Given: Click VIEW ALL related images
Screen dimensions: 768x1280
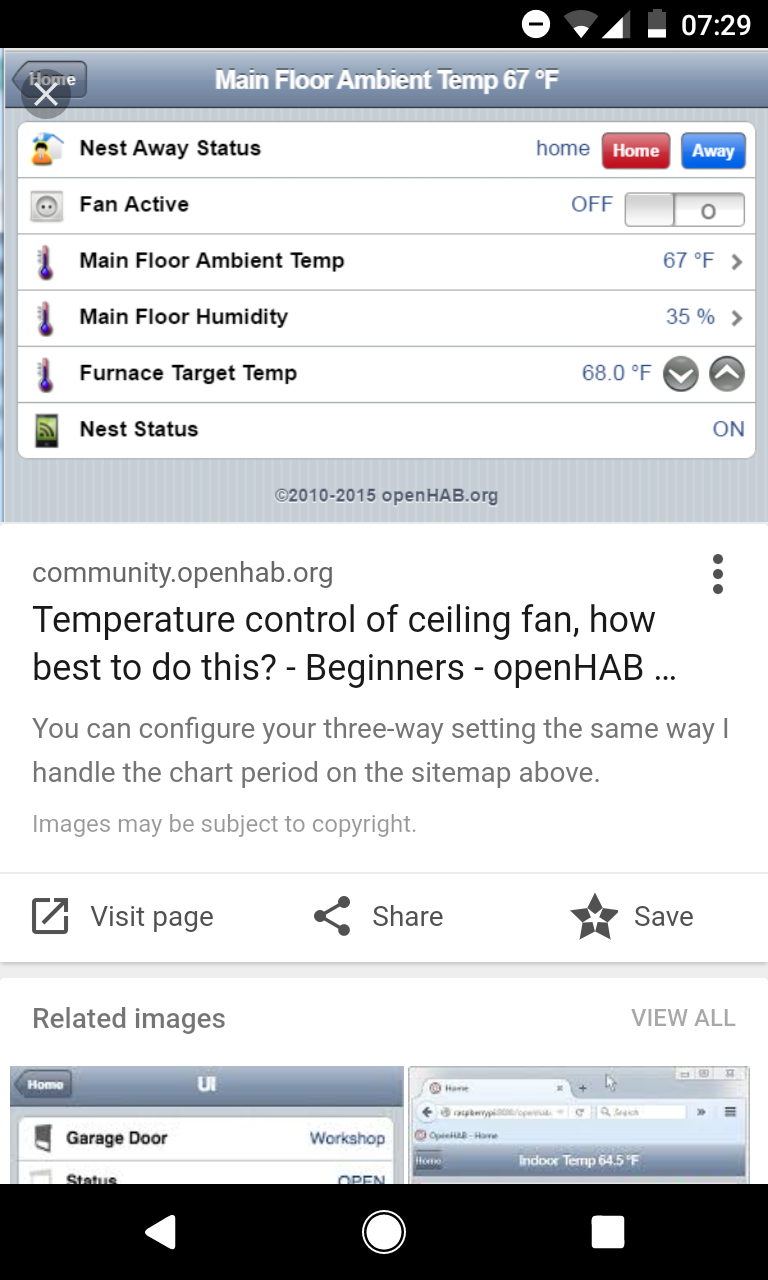Looking at the screenshot, I should click(683, 1018).
